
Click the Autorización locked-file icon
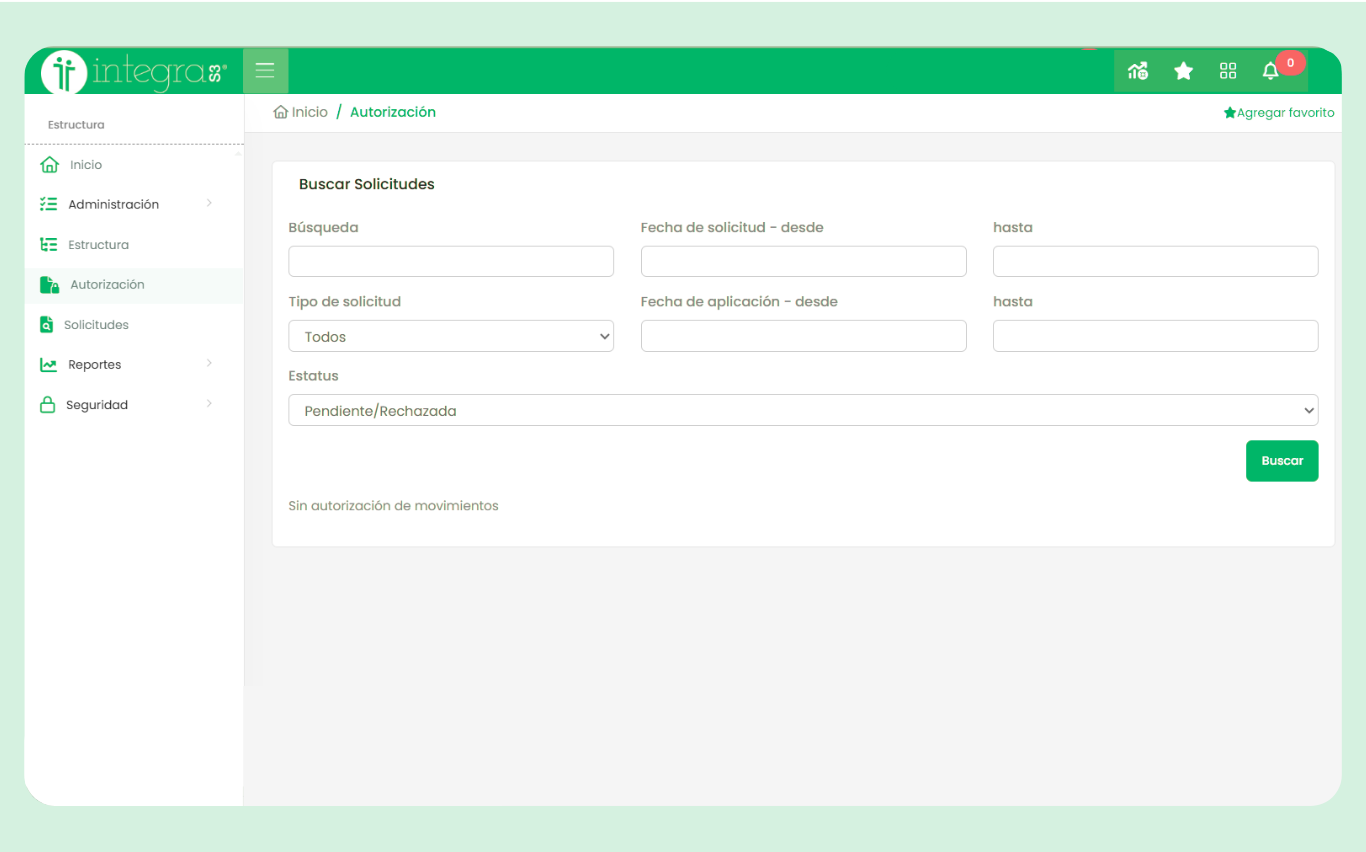click(x=49, y=285)
